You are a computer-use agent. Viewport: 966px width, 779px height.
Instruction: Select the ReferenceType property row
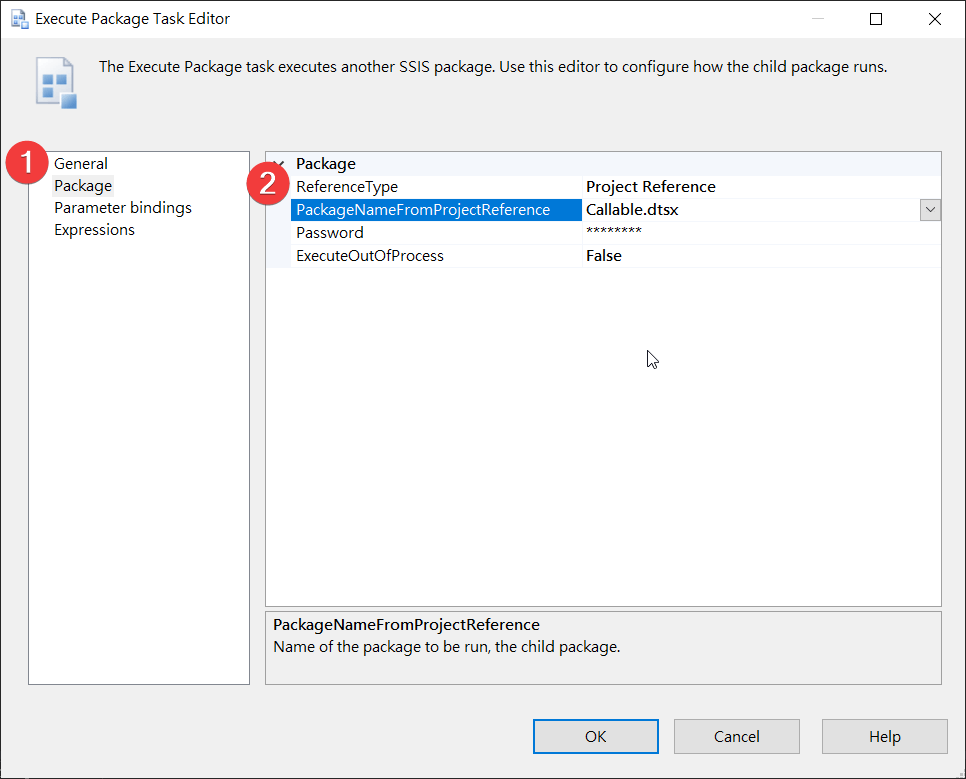point(347,187)
